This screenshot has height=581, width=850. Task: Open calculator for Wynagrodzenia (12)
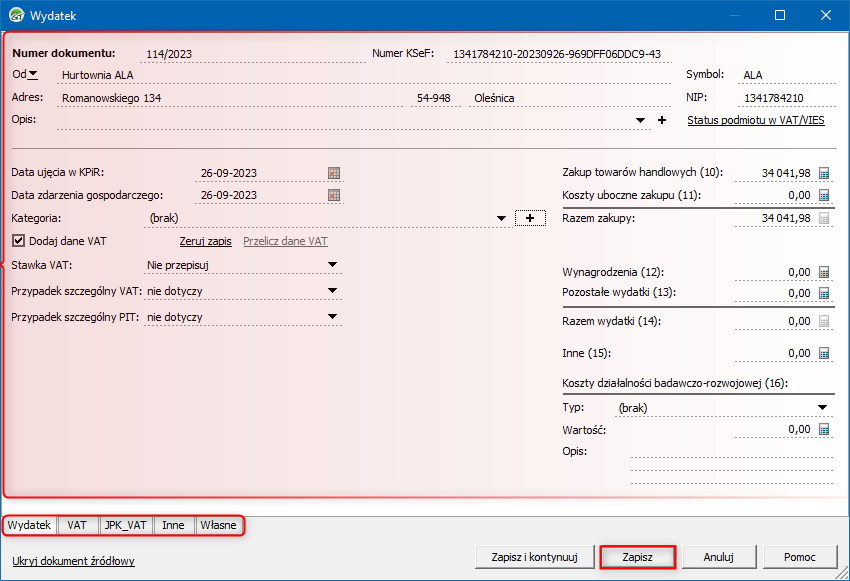(x=824, y=272)
